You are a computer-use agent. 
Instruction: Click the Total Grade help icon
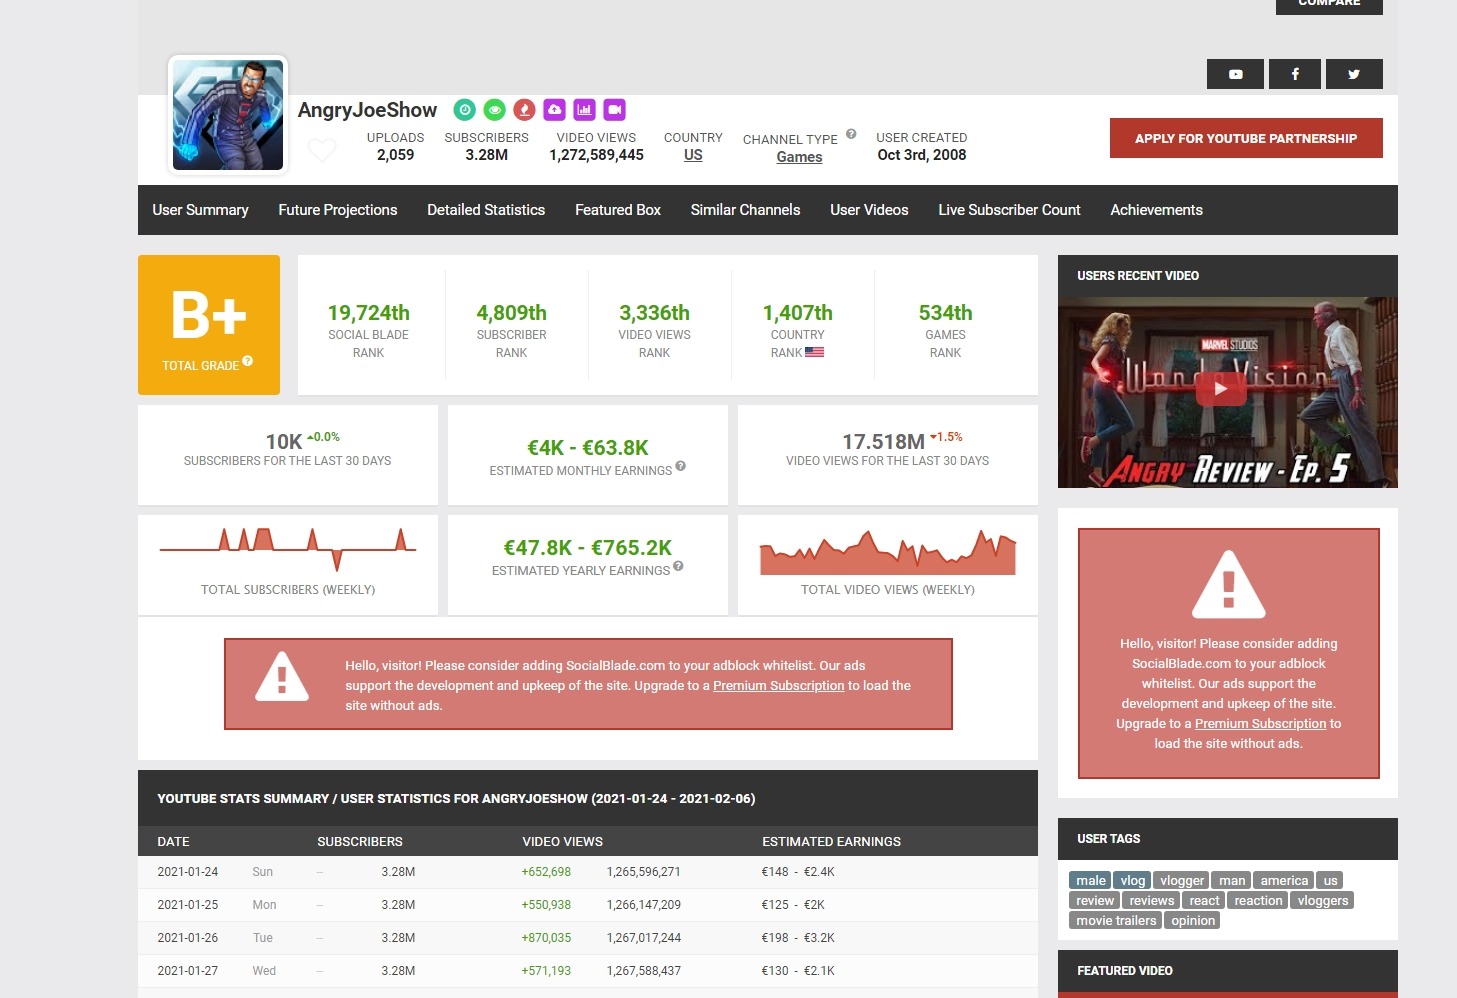[x=248, y=361]
